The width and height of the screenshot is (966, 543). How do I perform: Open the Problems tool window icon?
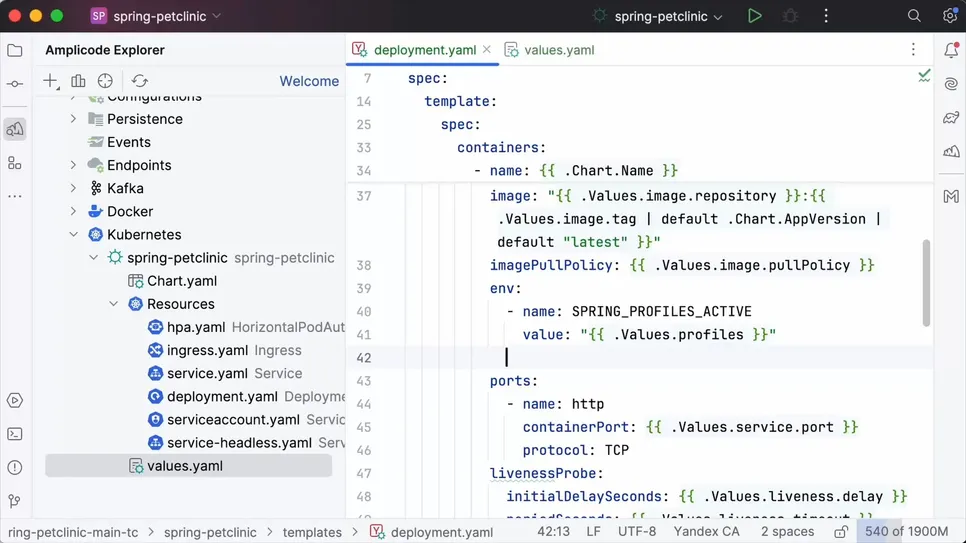15,468
